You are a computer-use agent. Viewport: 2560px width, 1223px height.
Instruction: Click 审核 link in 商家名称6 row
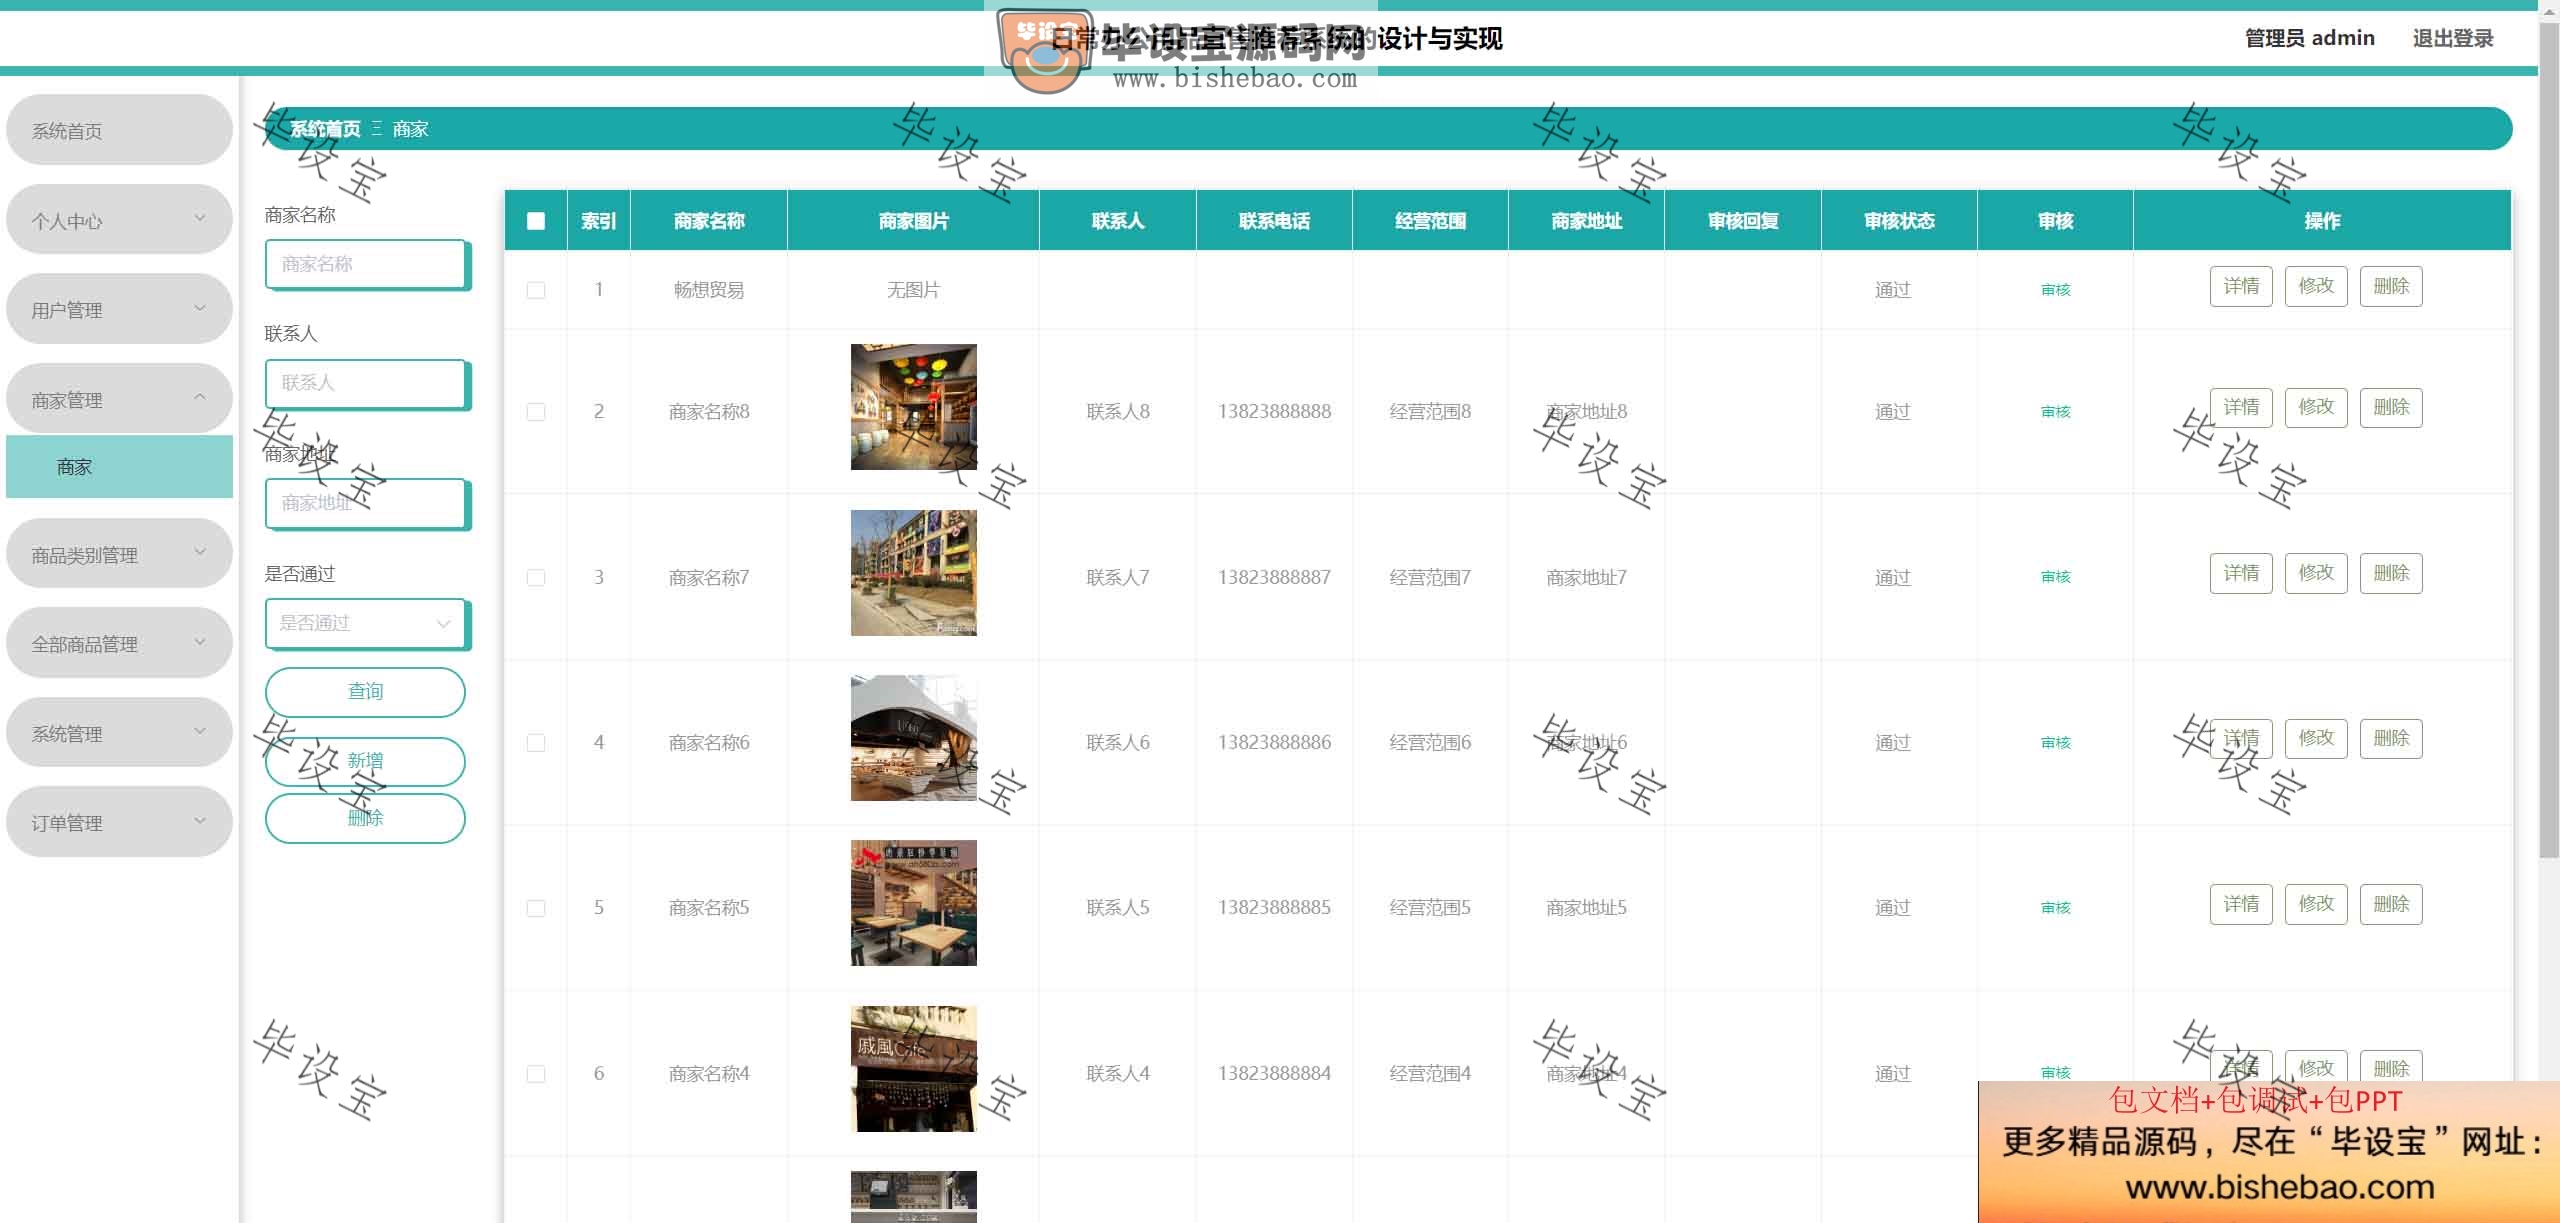(2056, 743)
